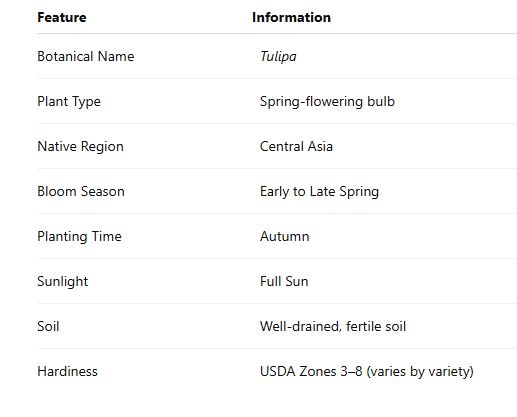517x417 pixels.
Task: Select the Bloom Season label
Action: point(81,191)
